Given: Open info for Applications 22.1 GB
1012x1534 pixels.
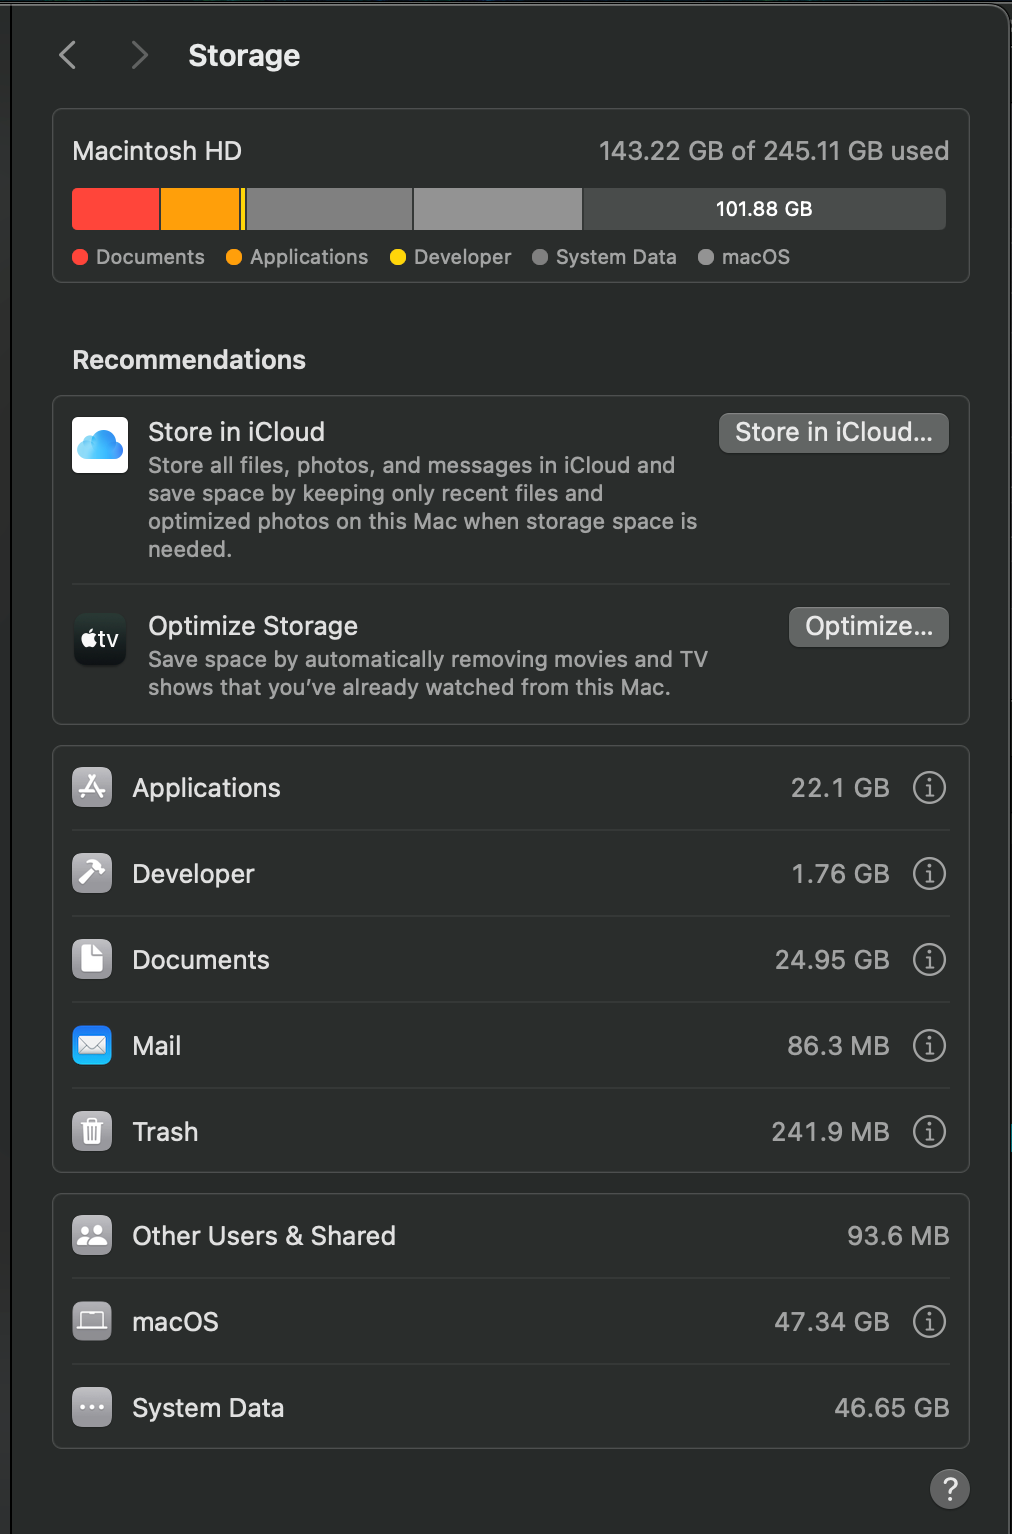Looking at the screenshot, I should click(929, 788).
